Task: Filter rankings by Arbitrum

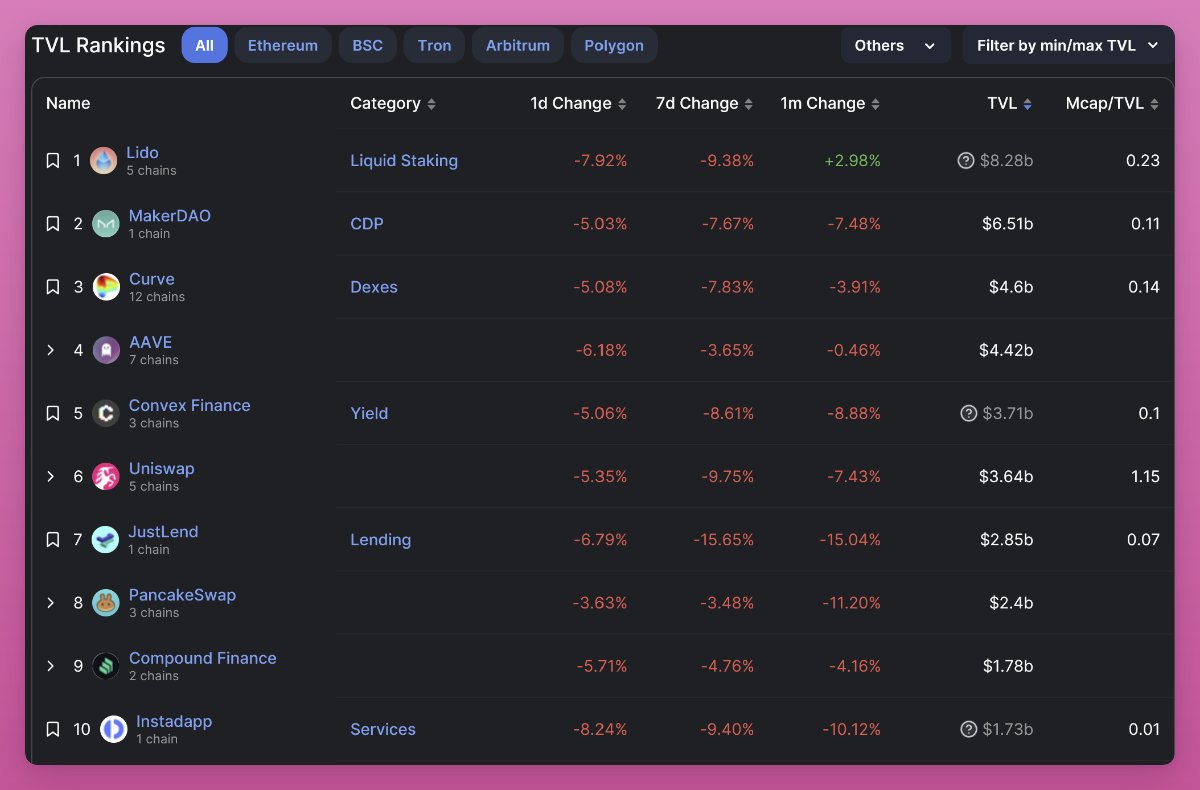Action: 517,45
